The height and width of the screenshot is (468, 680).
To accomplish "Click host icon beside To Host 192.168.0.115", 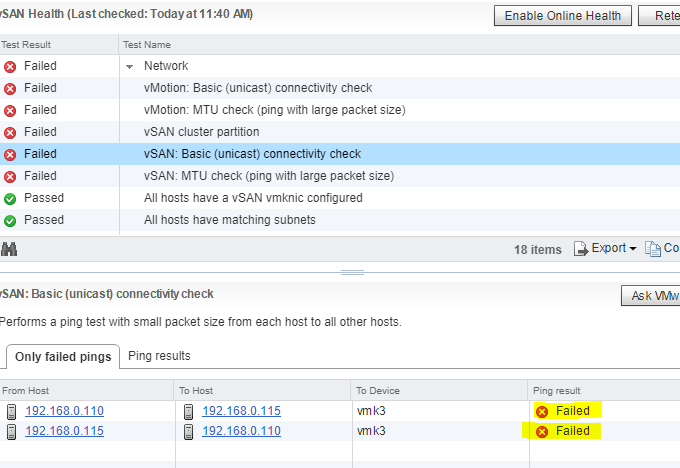I will [x=189, y=411].
